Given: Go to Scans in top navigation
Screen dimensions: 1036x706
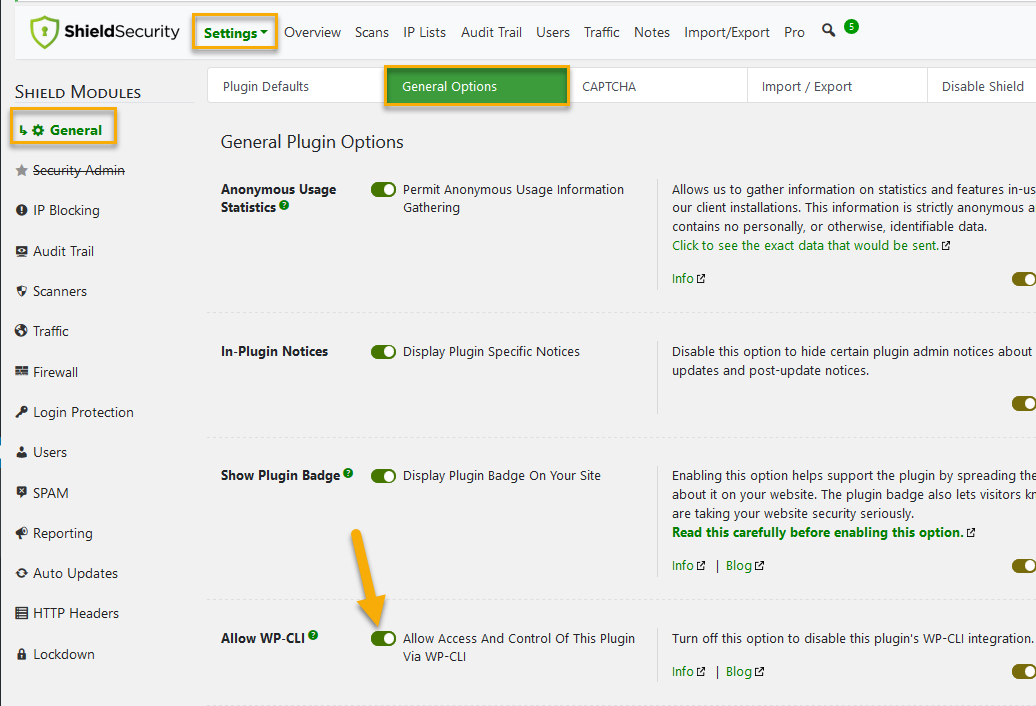Looking at the screenshot, I should (371, 32).
